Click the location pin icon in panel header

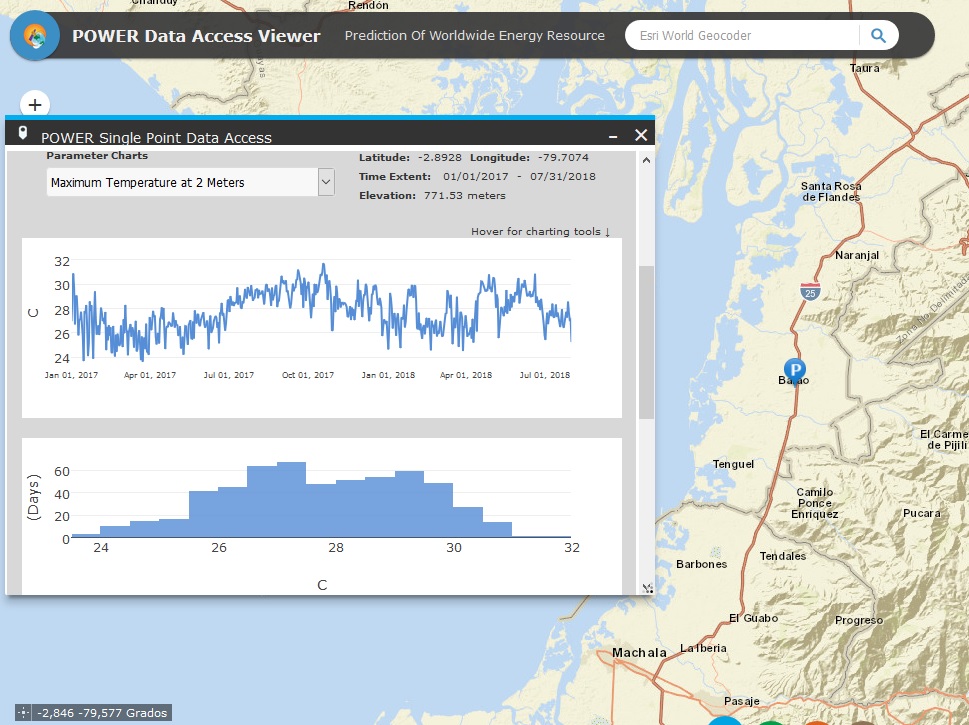click(x=23, y=133)
